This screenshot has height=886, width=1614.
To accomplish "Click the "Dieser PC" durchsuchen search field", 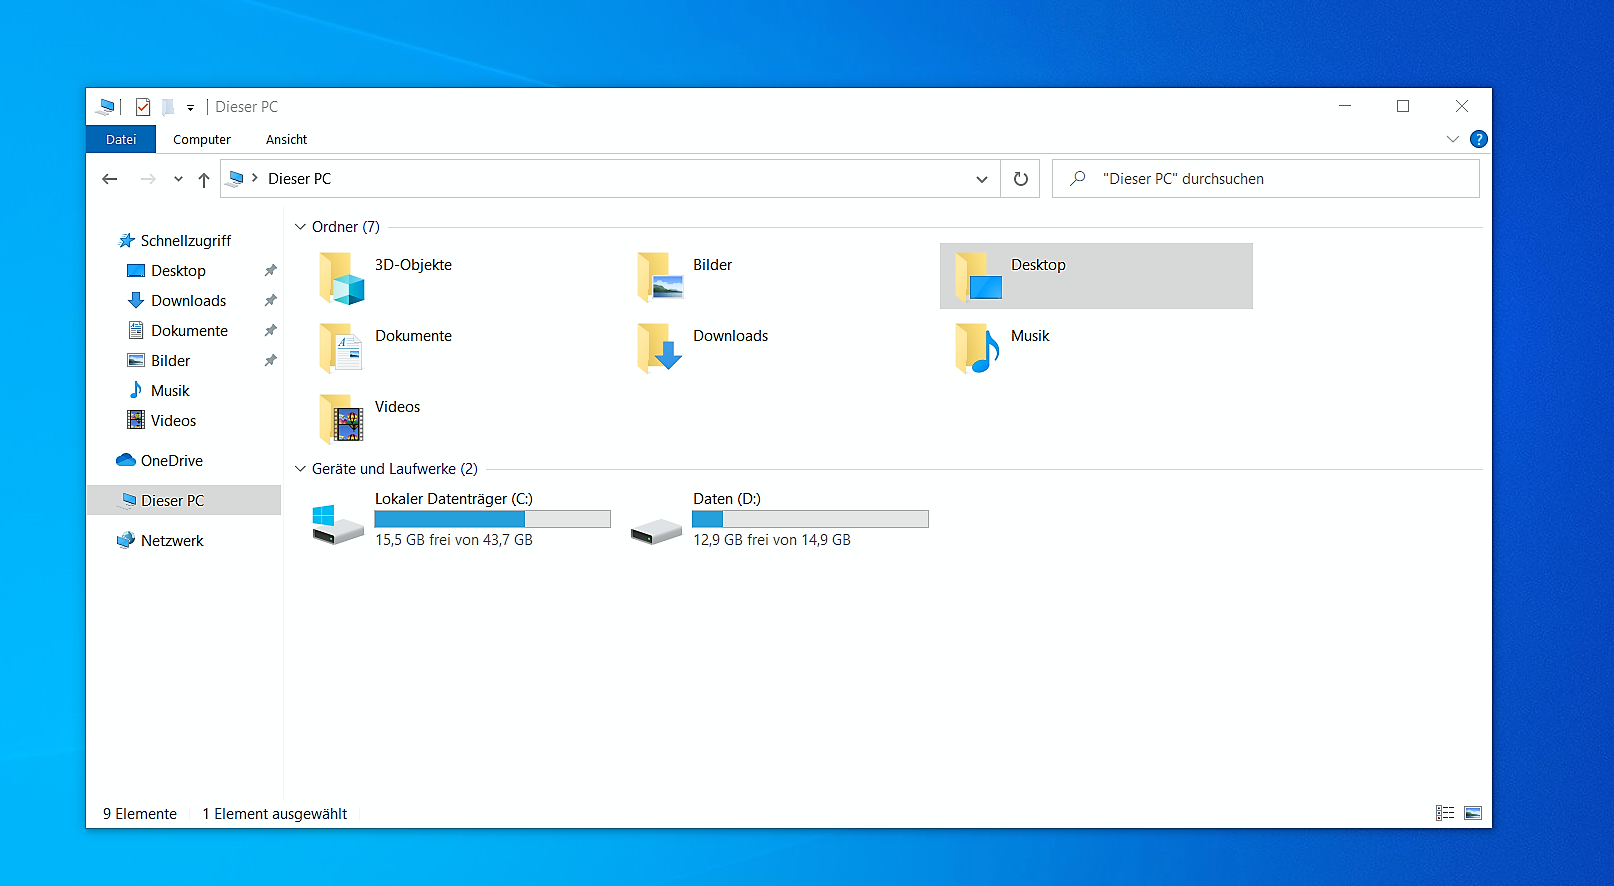I will 1266,179.
